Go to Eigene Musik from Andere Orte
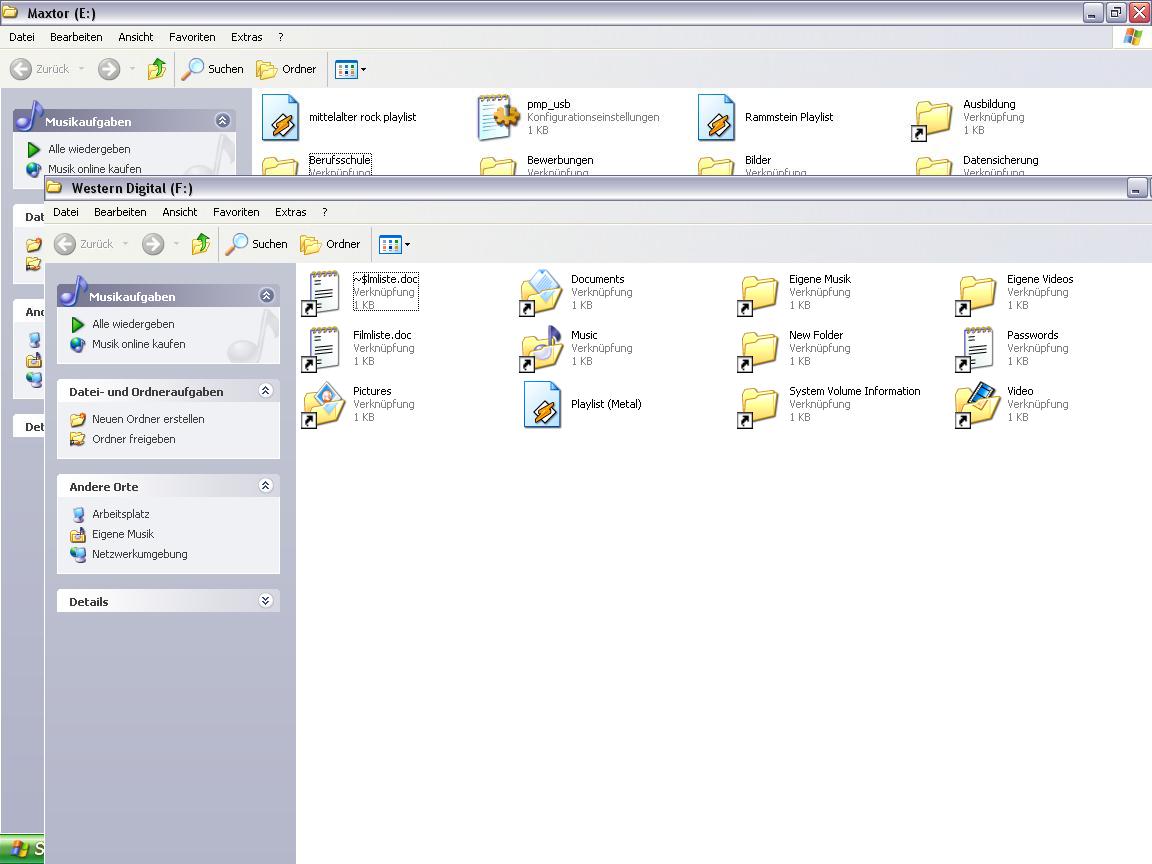The width and height of the screenshot is (1152, 864). click(x=123, y=534)
